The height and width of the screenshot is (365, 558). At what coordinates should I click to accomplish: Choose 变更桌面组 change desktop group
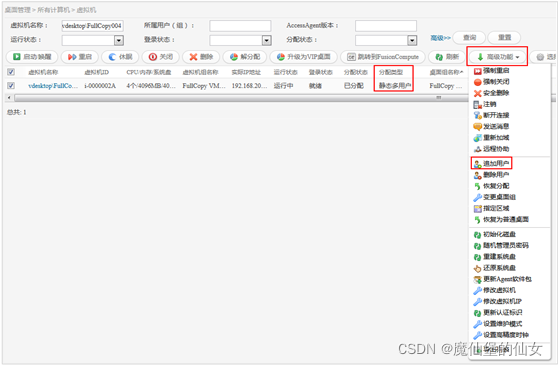pyautogui.click(x=495, y=197)
